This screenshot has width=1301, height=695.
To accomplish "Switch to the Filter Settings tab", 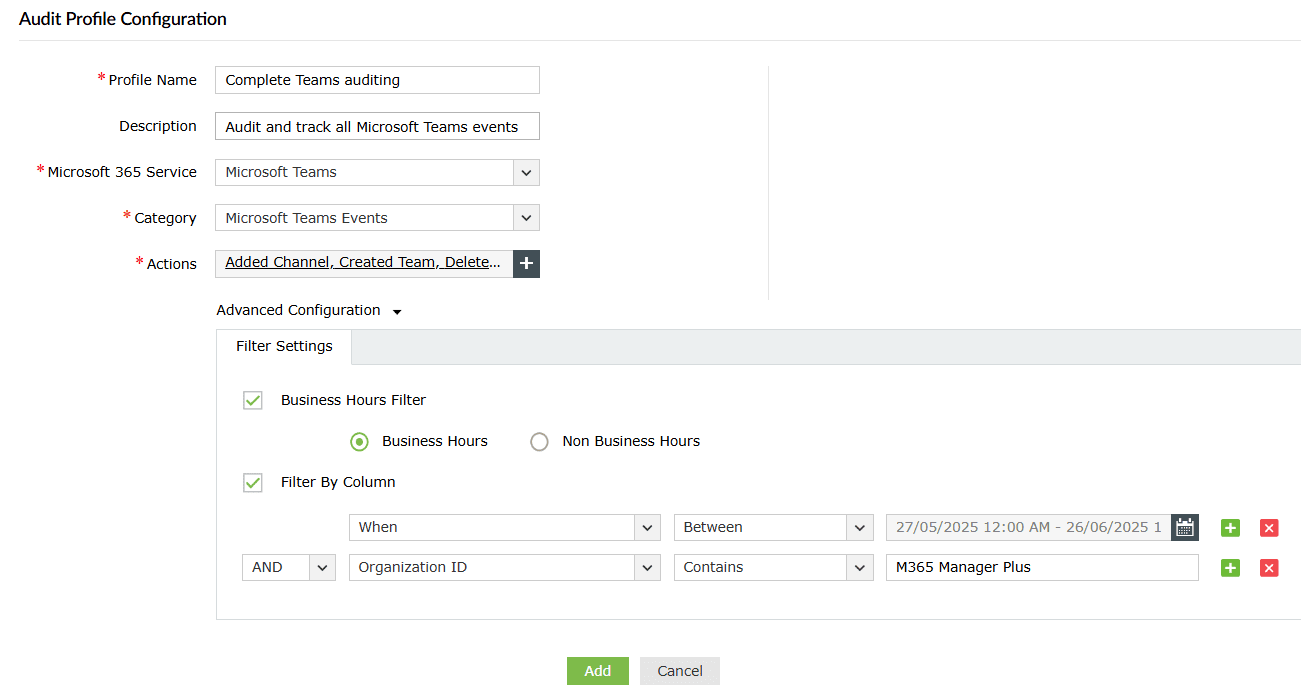I will pos(284,346).
